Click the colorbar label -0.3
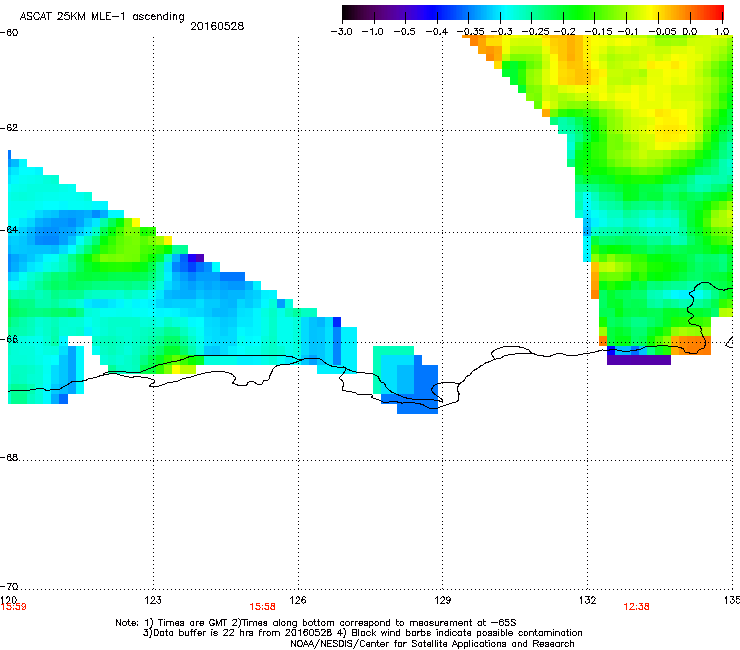Screen dimensions: 740x650 pos(502,32)
